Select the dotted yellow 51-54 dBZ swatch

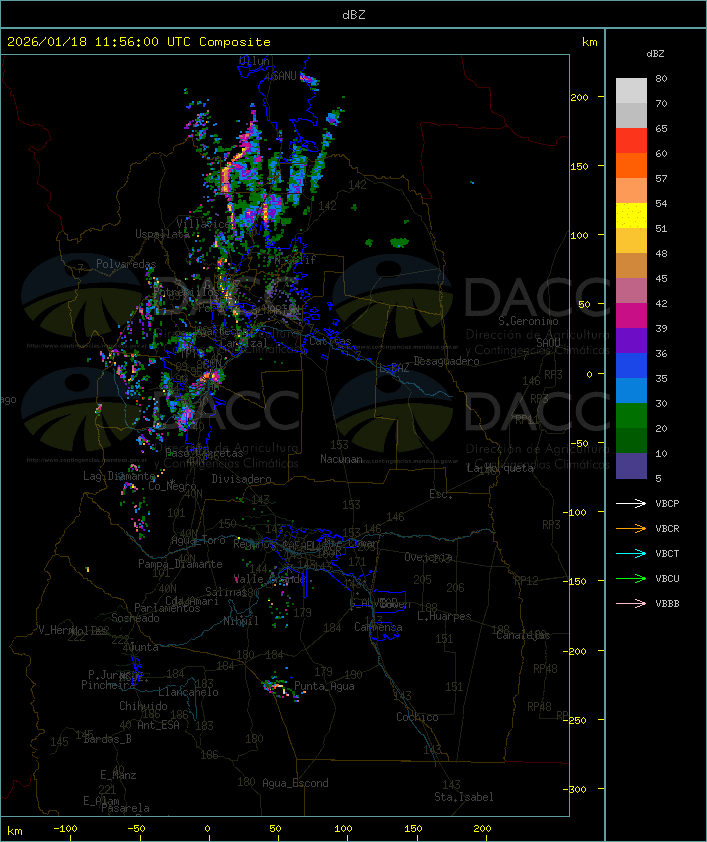631,216
